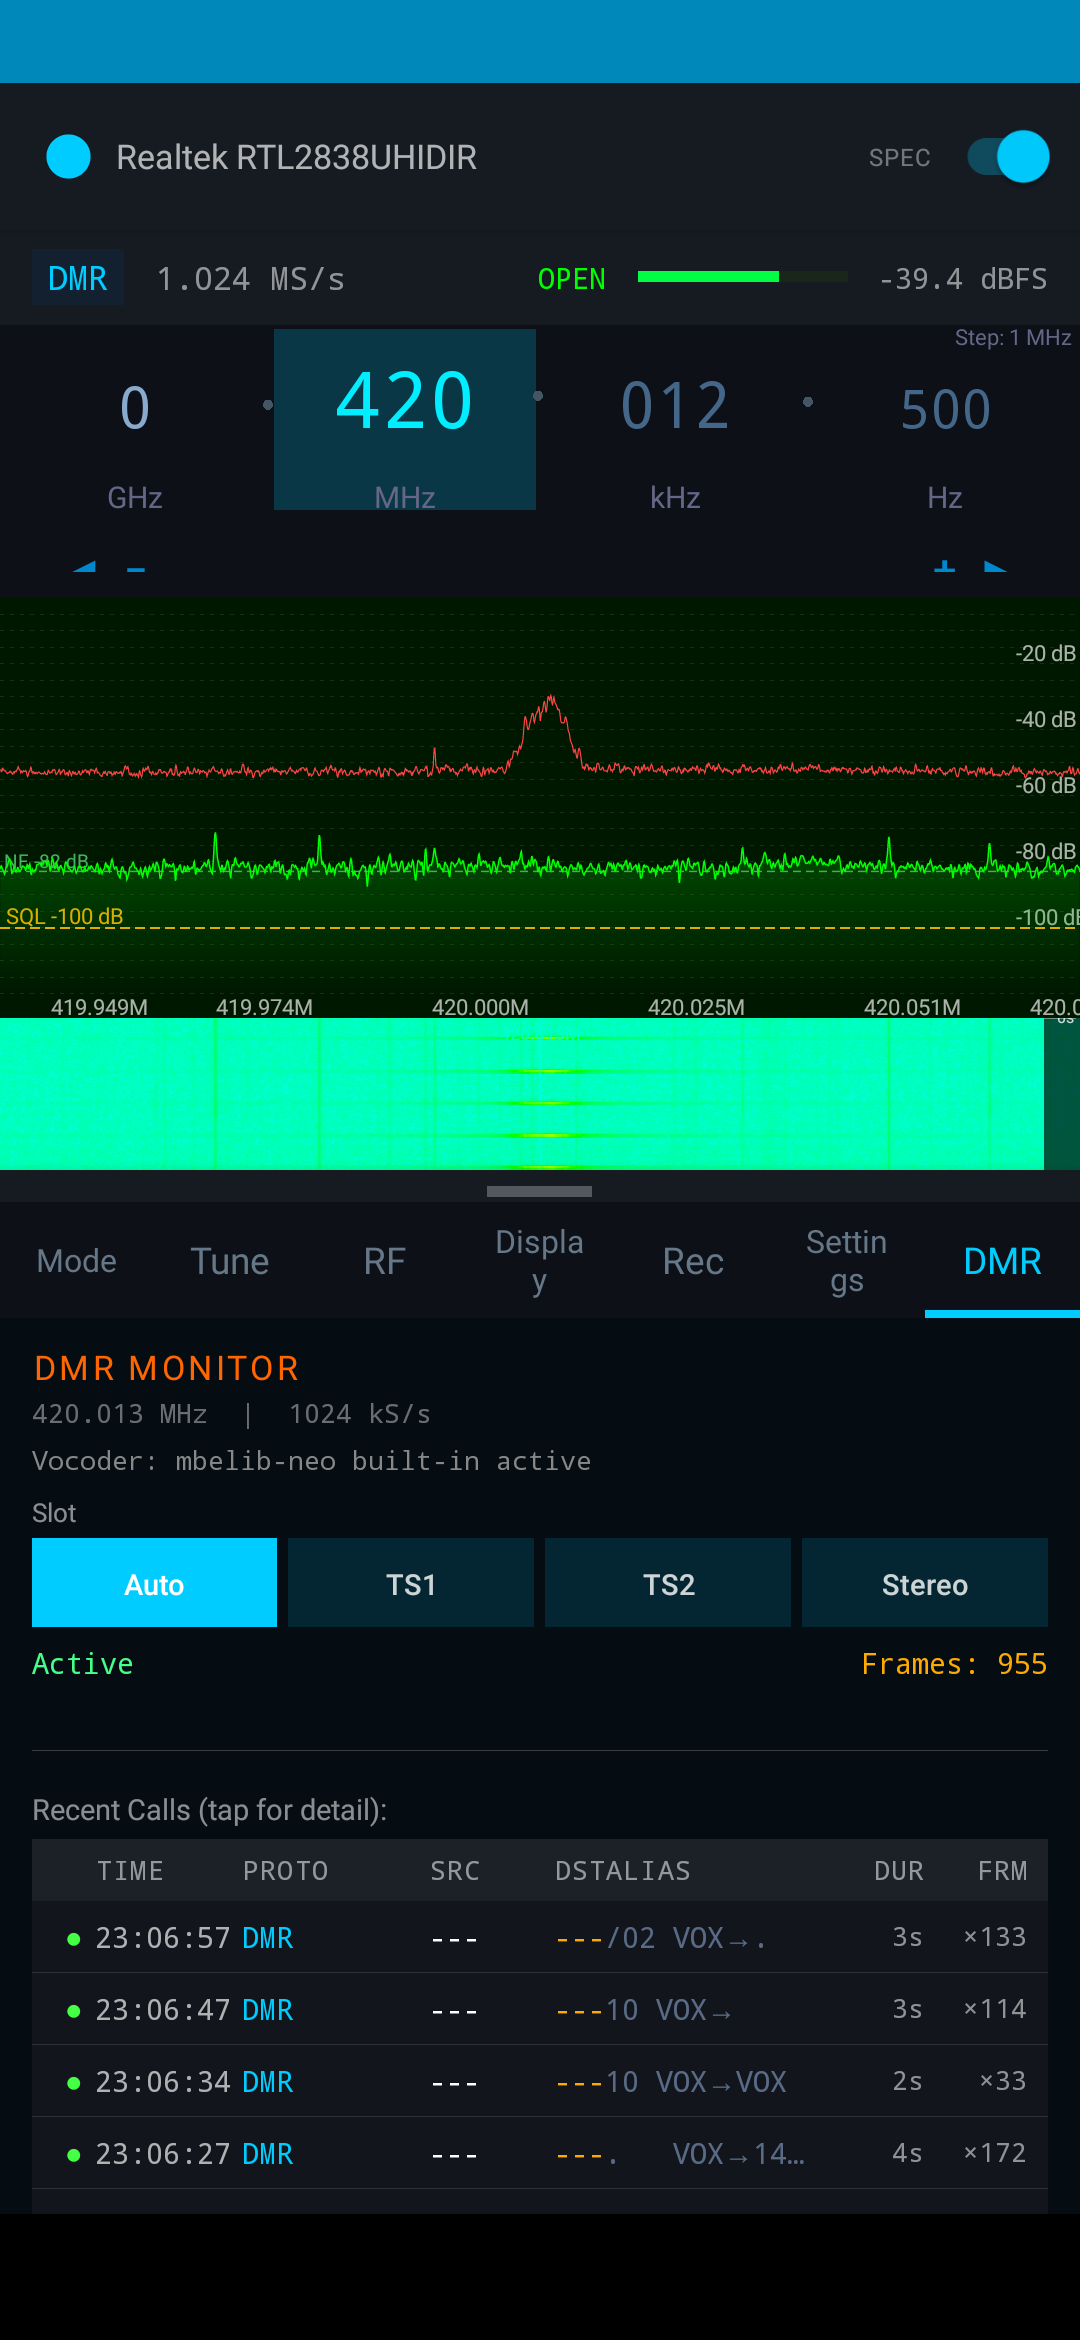Open call detail for 23:06:27

pyautogui.click(x=540, y=2153)
